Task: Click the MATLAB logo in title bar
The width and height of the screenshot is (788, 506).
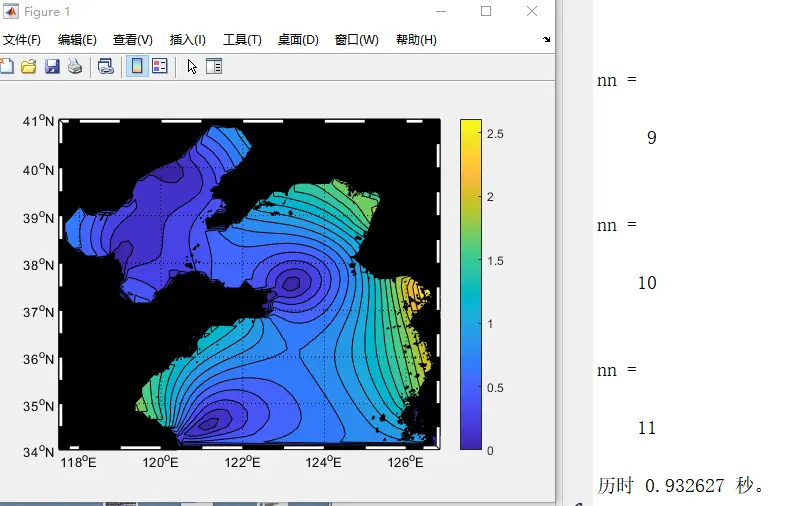Action: pos(11,11)
